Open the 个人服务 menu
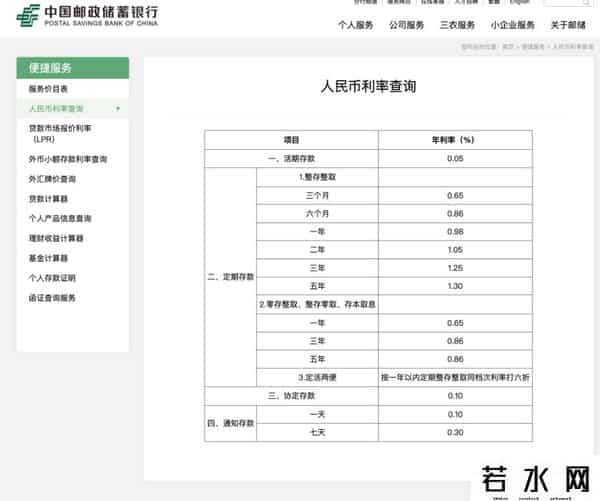This screenshot has height=501, width=600. (355, 25)
